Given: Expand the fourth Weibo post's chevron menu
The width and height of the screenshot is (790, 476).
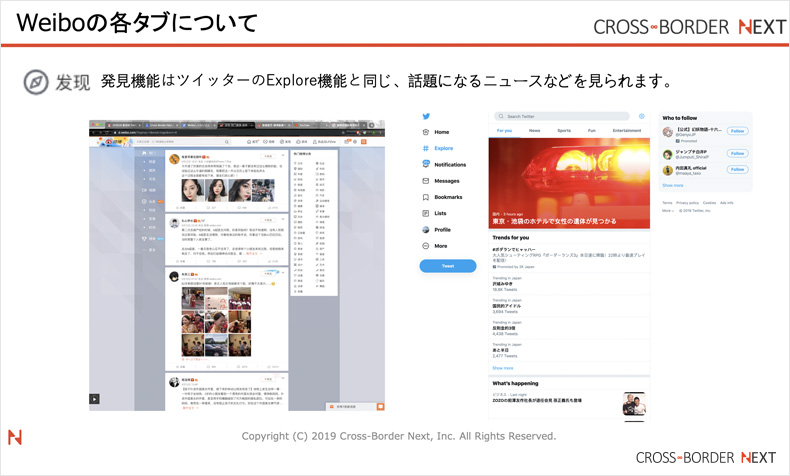Looking at the screenshot, I should tap(283, 378).
